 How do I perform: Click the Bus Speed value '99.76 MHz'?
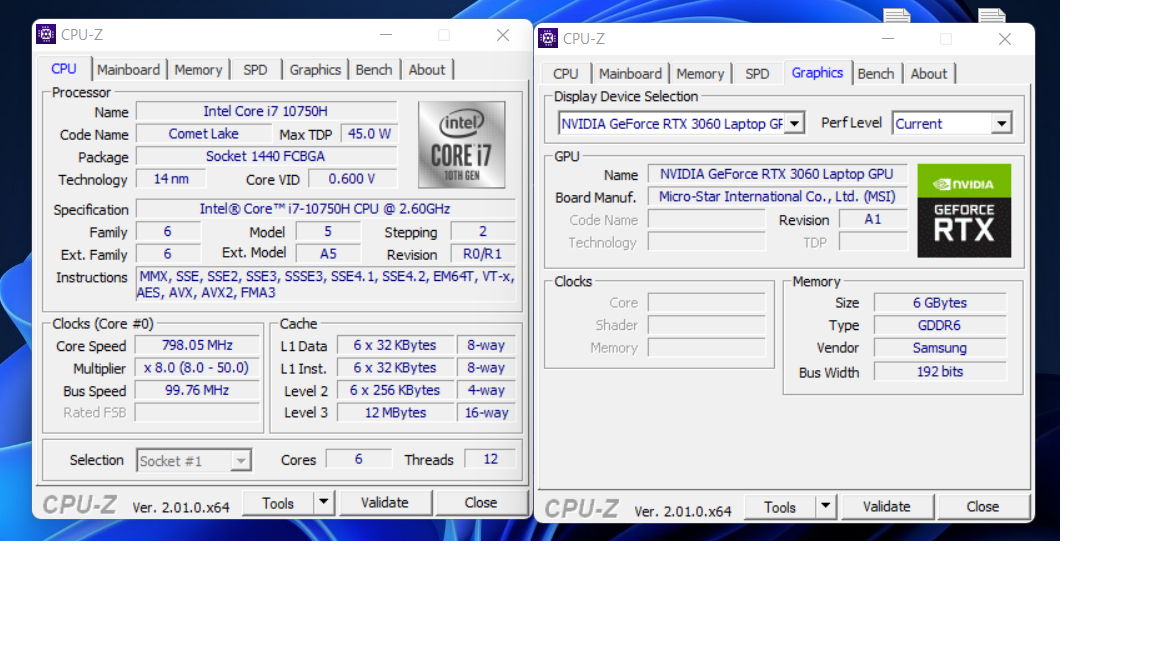tap(198, 390)
